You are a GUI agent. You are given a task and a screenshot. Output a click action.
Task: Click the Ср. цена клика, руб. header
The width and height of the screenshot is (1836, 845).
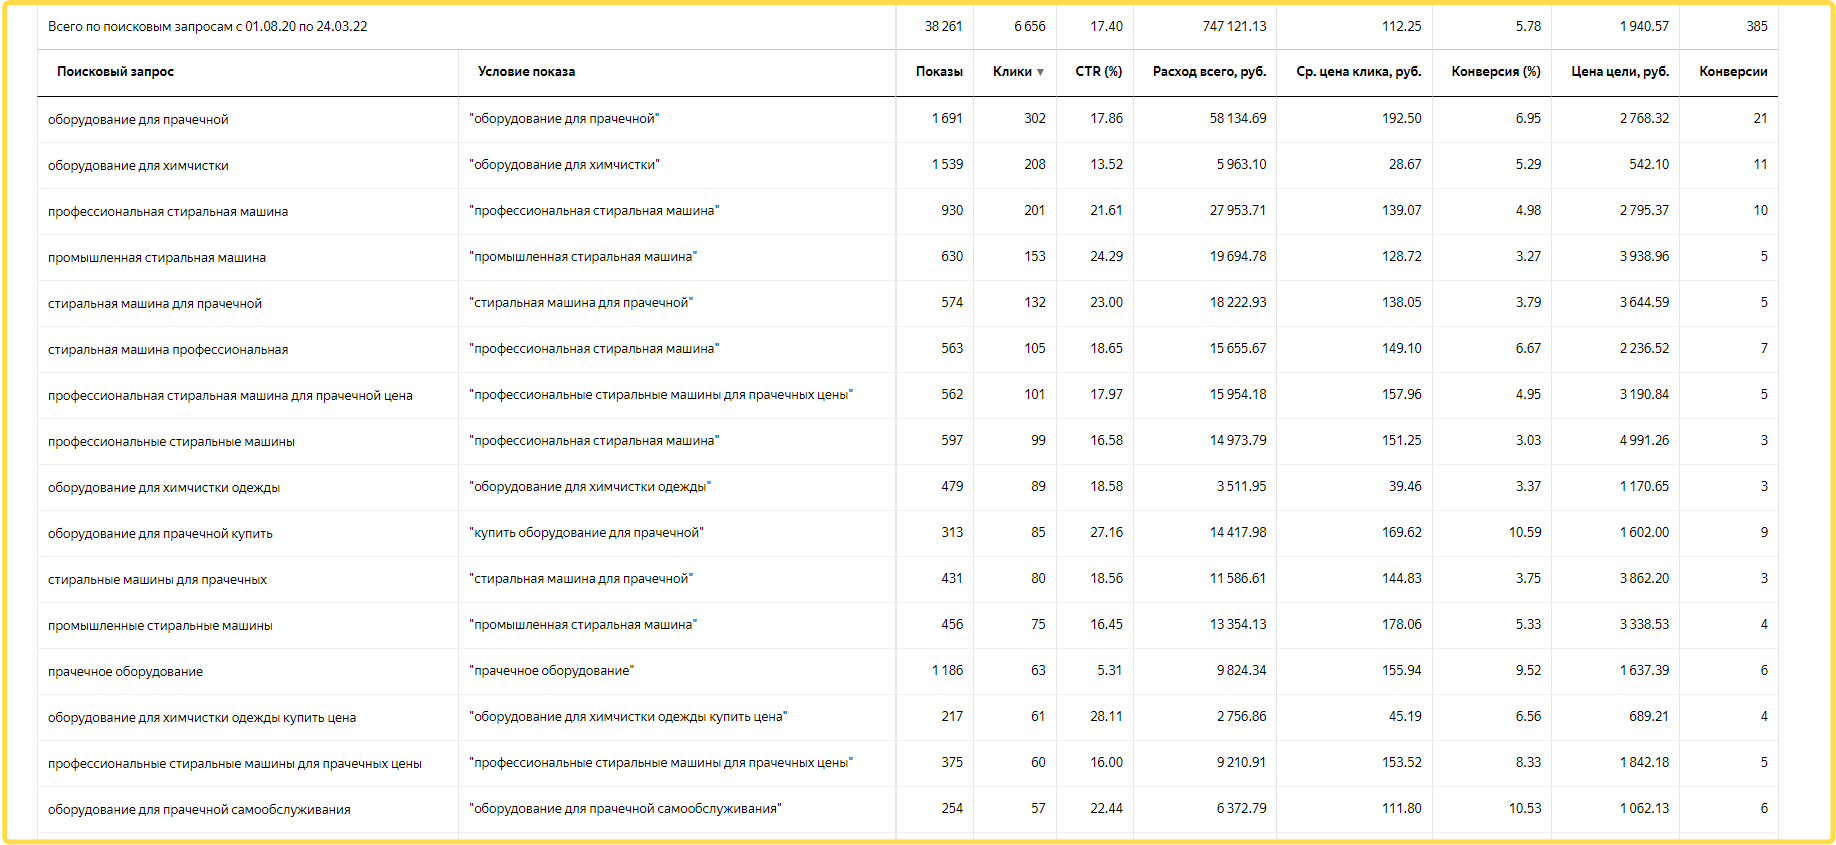click(x=1358, y=72)
